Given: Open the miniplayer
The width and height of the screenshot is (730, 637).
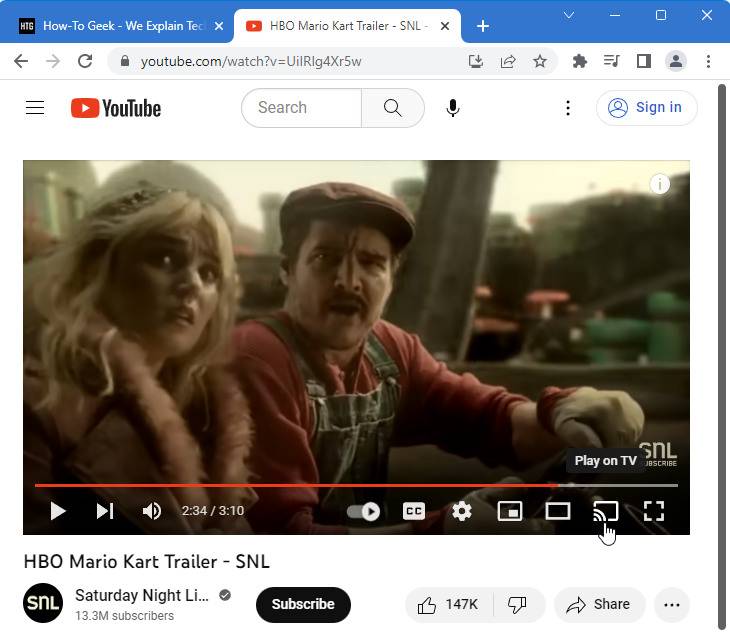Looking at the screenshot, I should 510,511.
